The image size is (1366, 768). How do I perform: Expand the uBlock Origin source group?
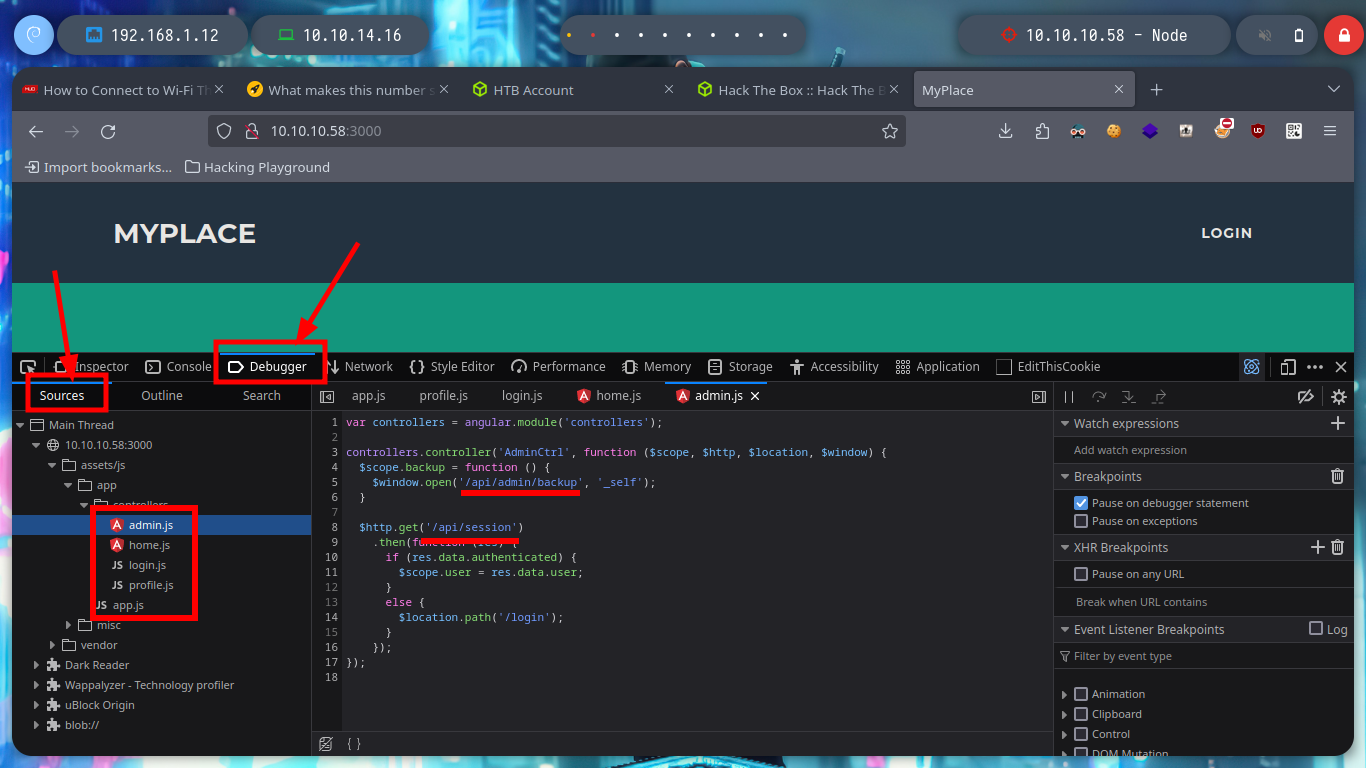[x=37, y=705]
